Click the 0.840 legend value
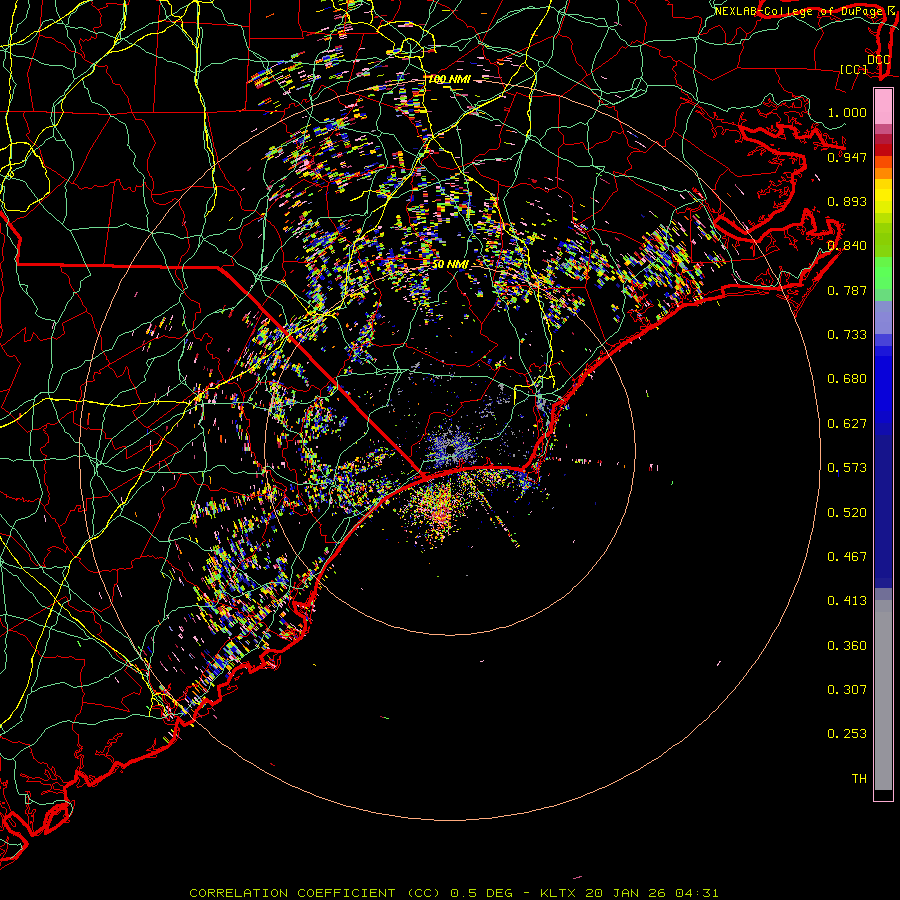Screen dimensions: 900x900 coord(847,246)
